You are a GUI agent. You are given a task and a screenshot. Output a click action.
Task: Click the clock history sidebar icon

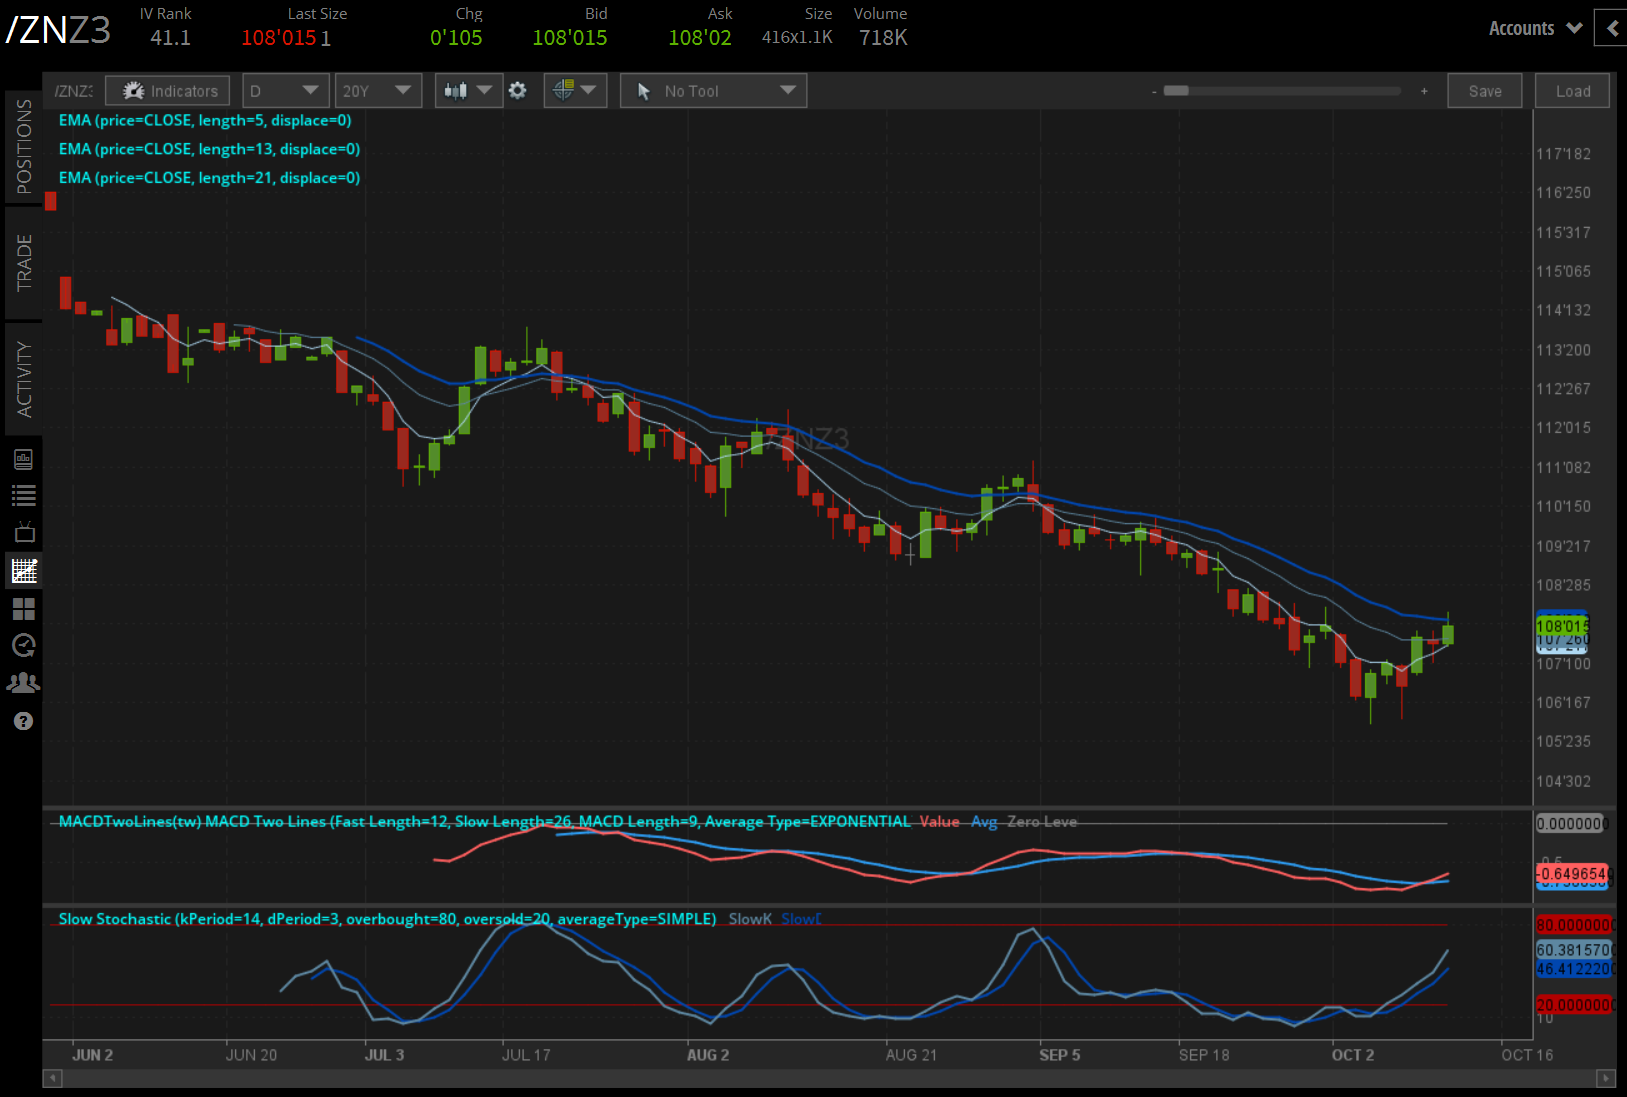24,645
